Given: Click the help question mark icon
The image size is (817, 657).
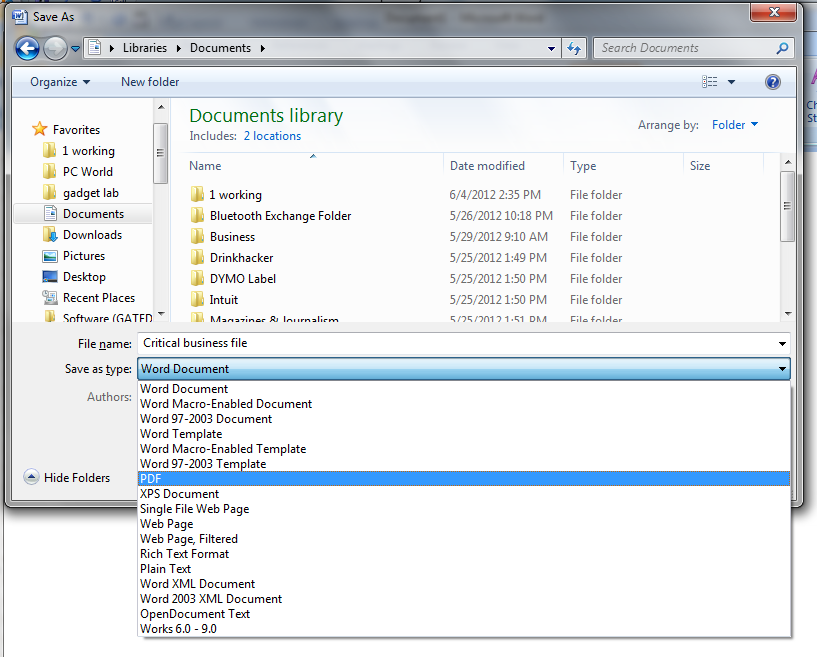Looking at the screenshot, I should [x=772, y=82].
